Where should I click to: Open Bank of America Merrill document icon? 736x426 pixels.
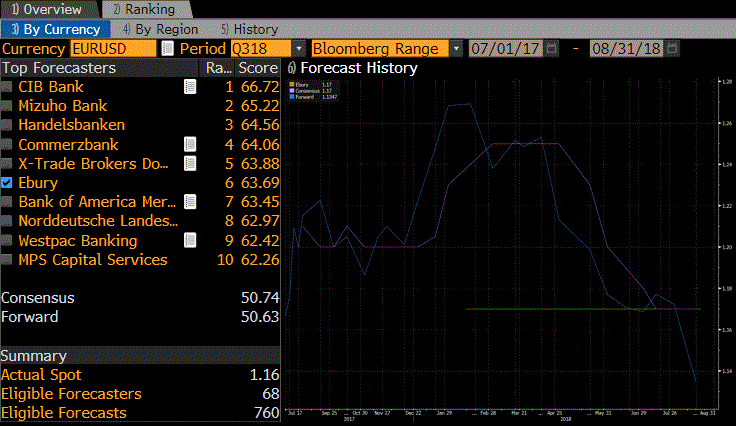190,202
